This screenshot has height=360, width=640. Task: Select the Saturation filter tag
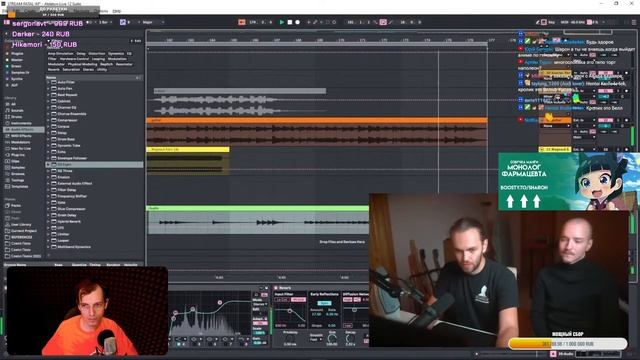(71, 69)
